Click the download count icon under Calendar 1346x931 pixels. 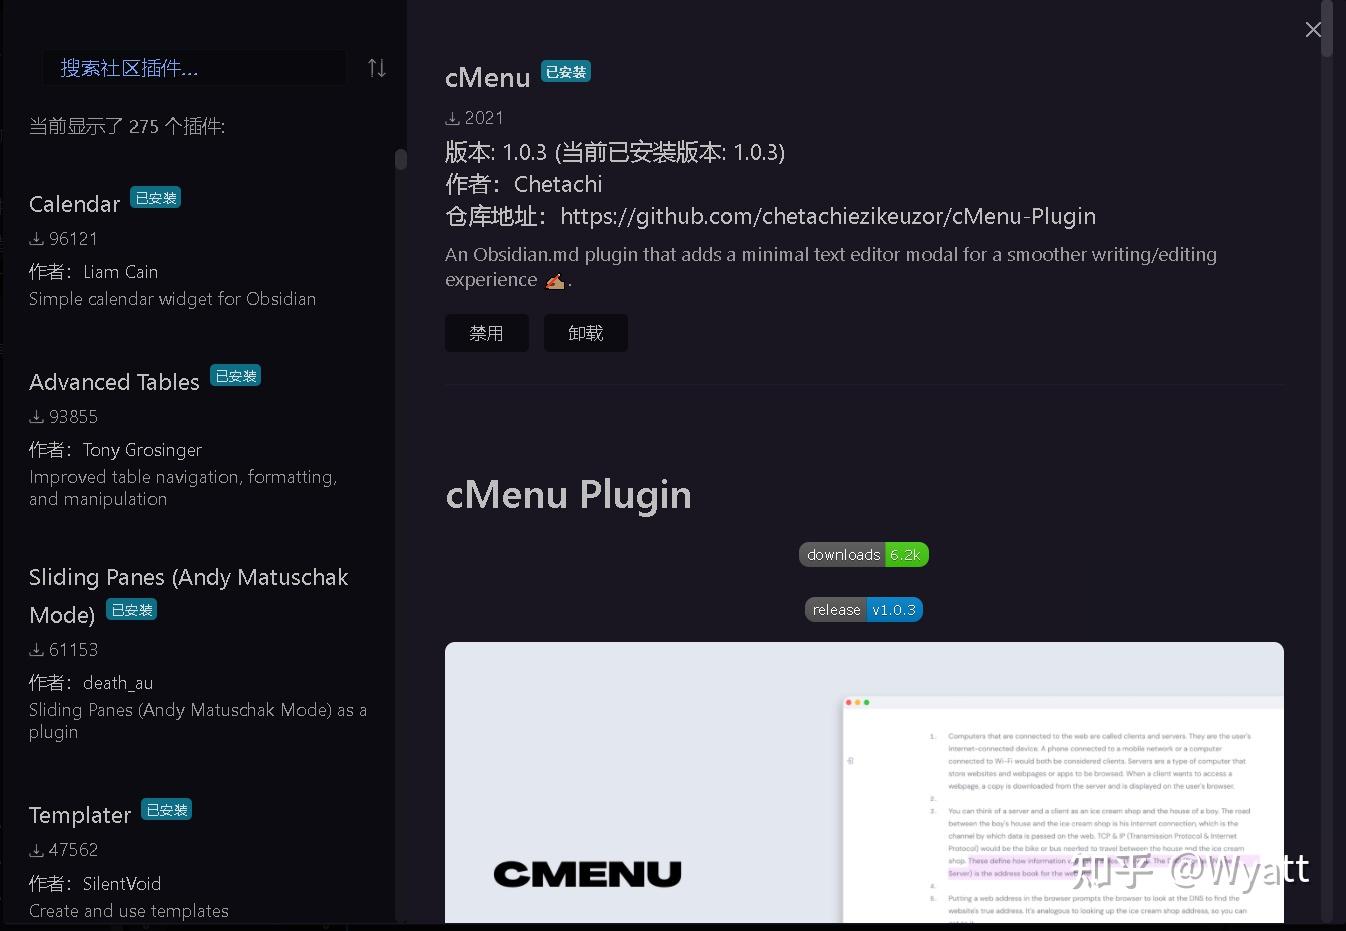click(x=38, y=238)
